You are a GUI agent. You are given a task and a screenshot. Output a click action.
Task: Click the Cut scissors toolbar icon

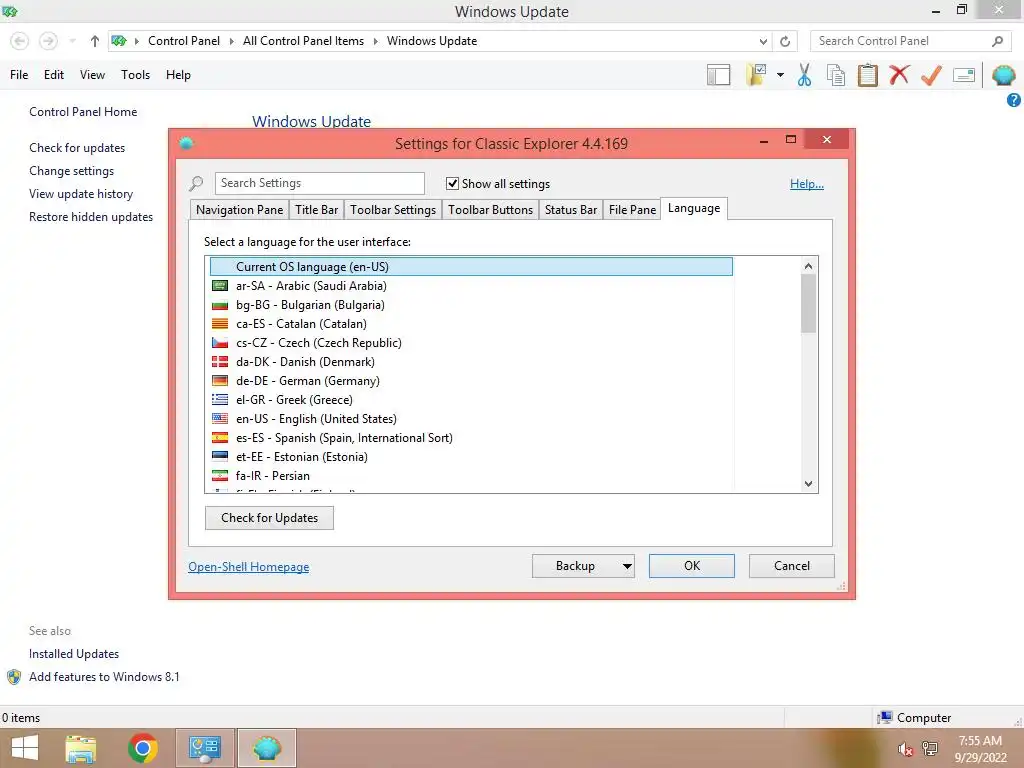coord(805,75)
